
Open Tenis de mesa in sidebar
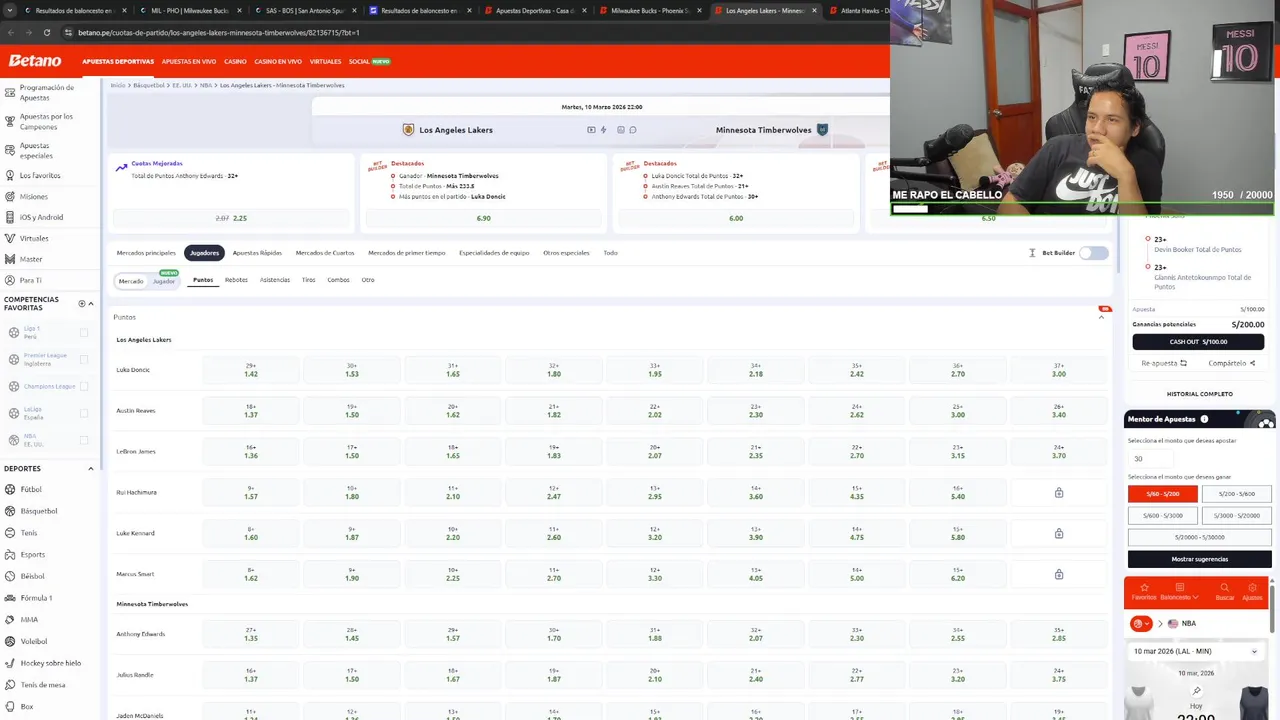42,685
